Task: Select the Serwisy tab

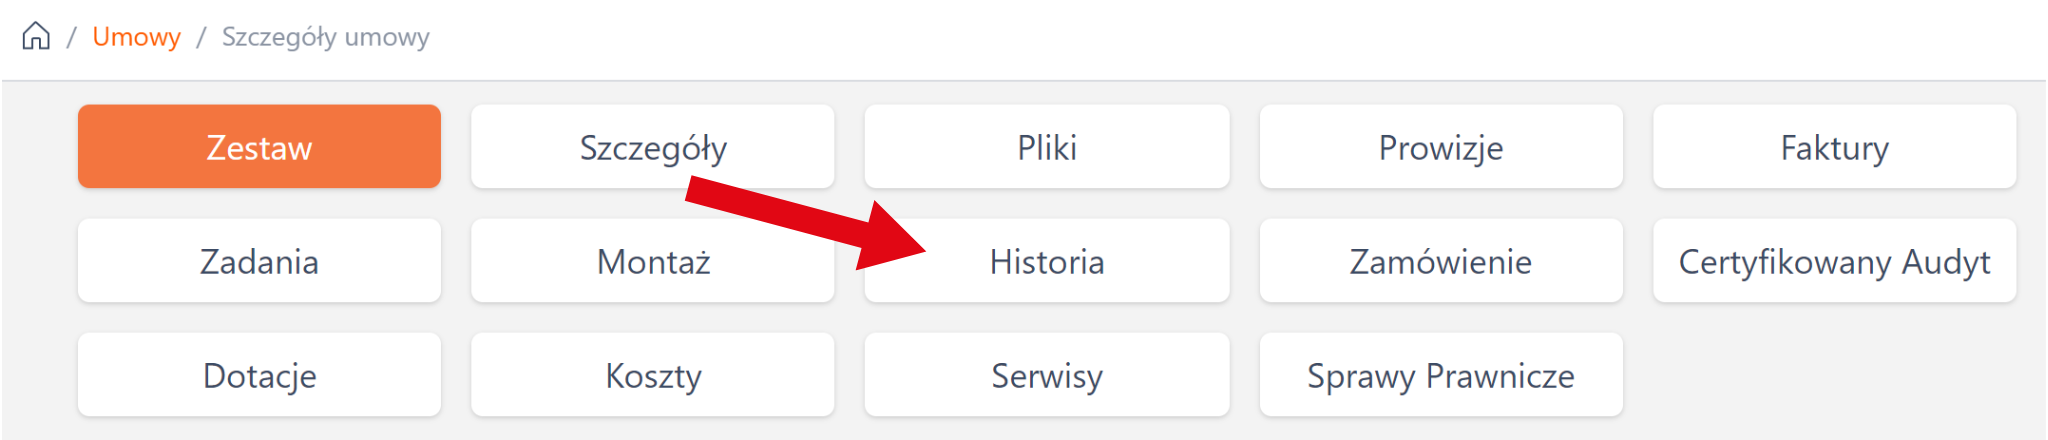Action: tap(1046, 375)
